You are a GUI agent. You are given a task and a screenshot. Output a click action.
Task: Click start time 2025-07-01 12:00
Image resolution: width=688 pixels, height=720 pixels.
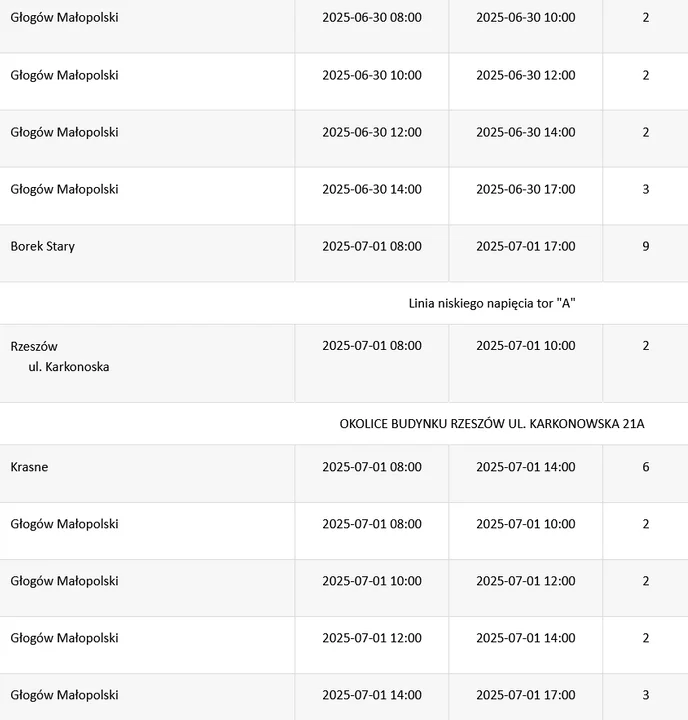pos(372,638)
